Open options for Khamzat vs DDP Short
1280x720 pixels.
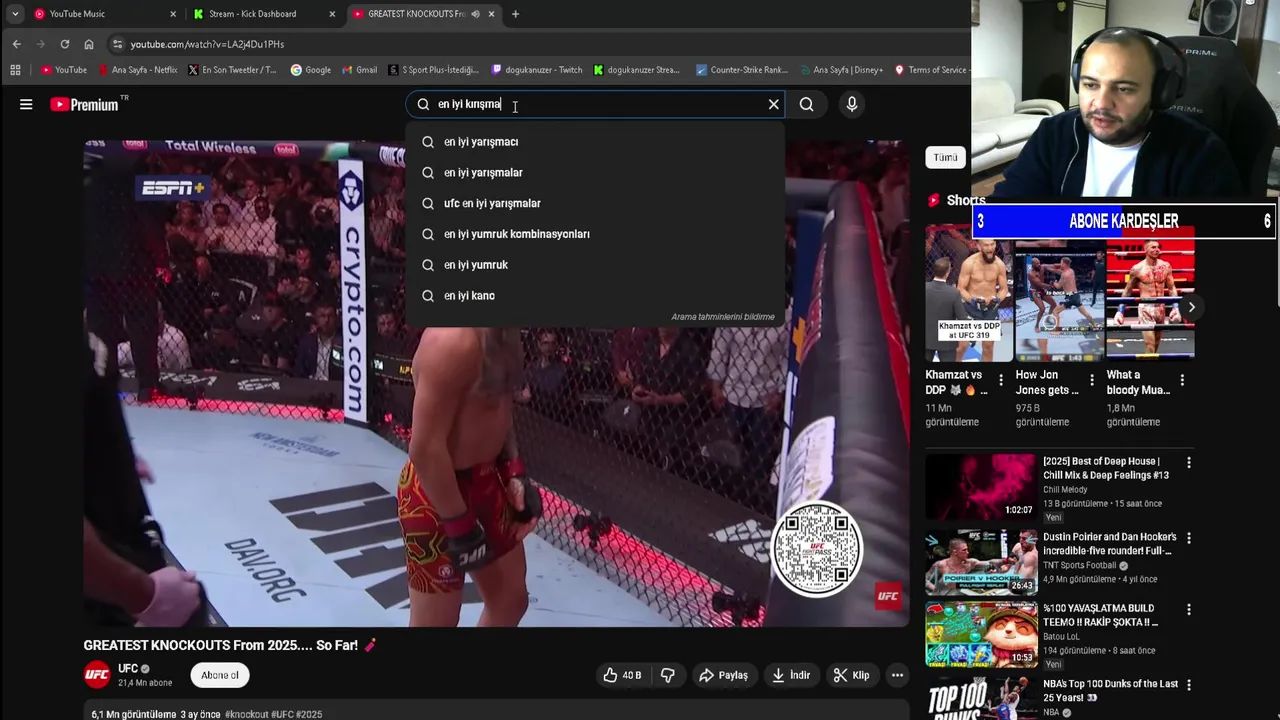[x=1001, y=380]
